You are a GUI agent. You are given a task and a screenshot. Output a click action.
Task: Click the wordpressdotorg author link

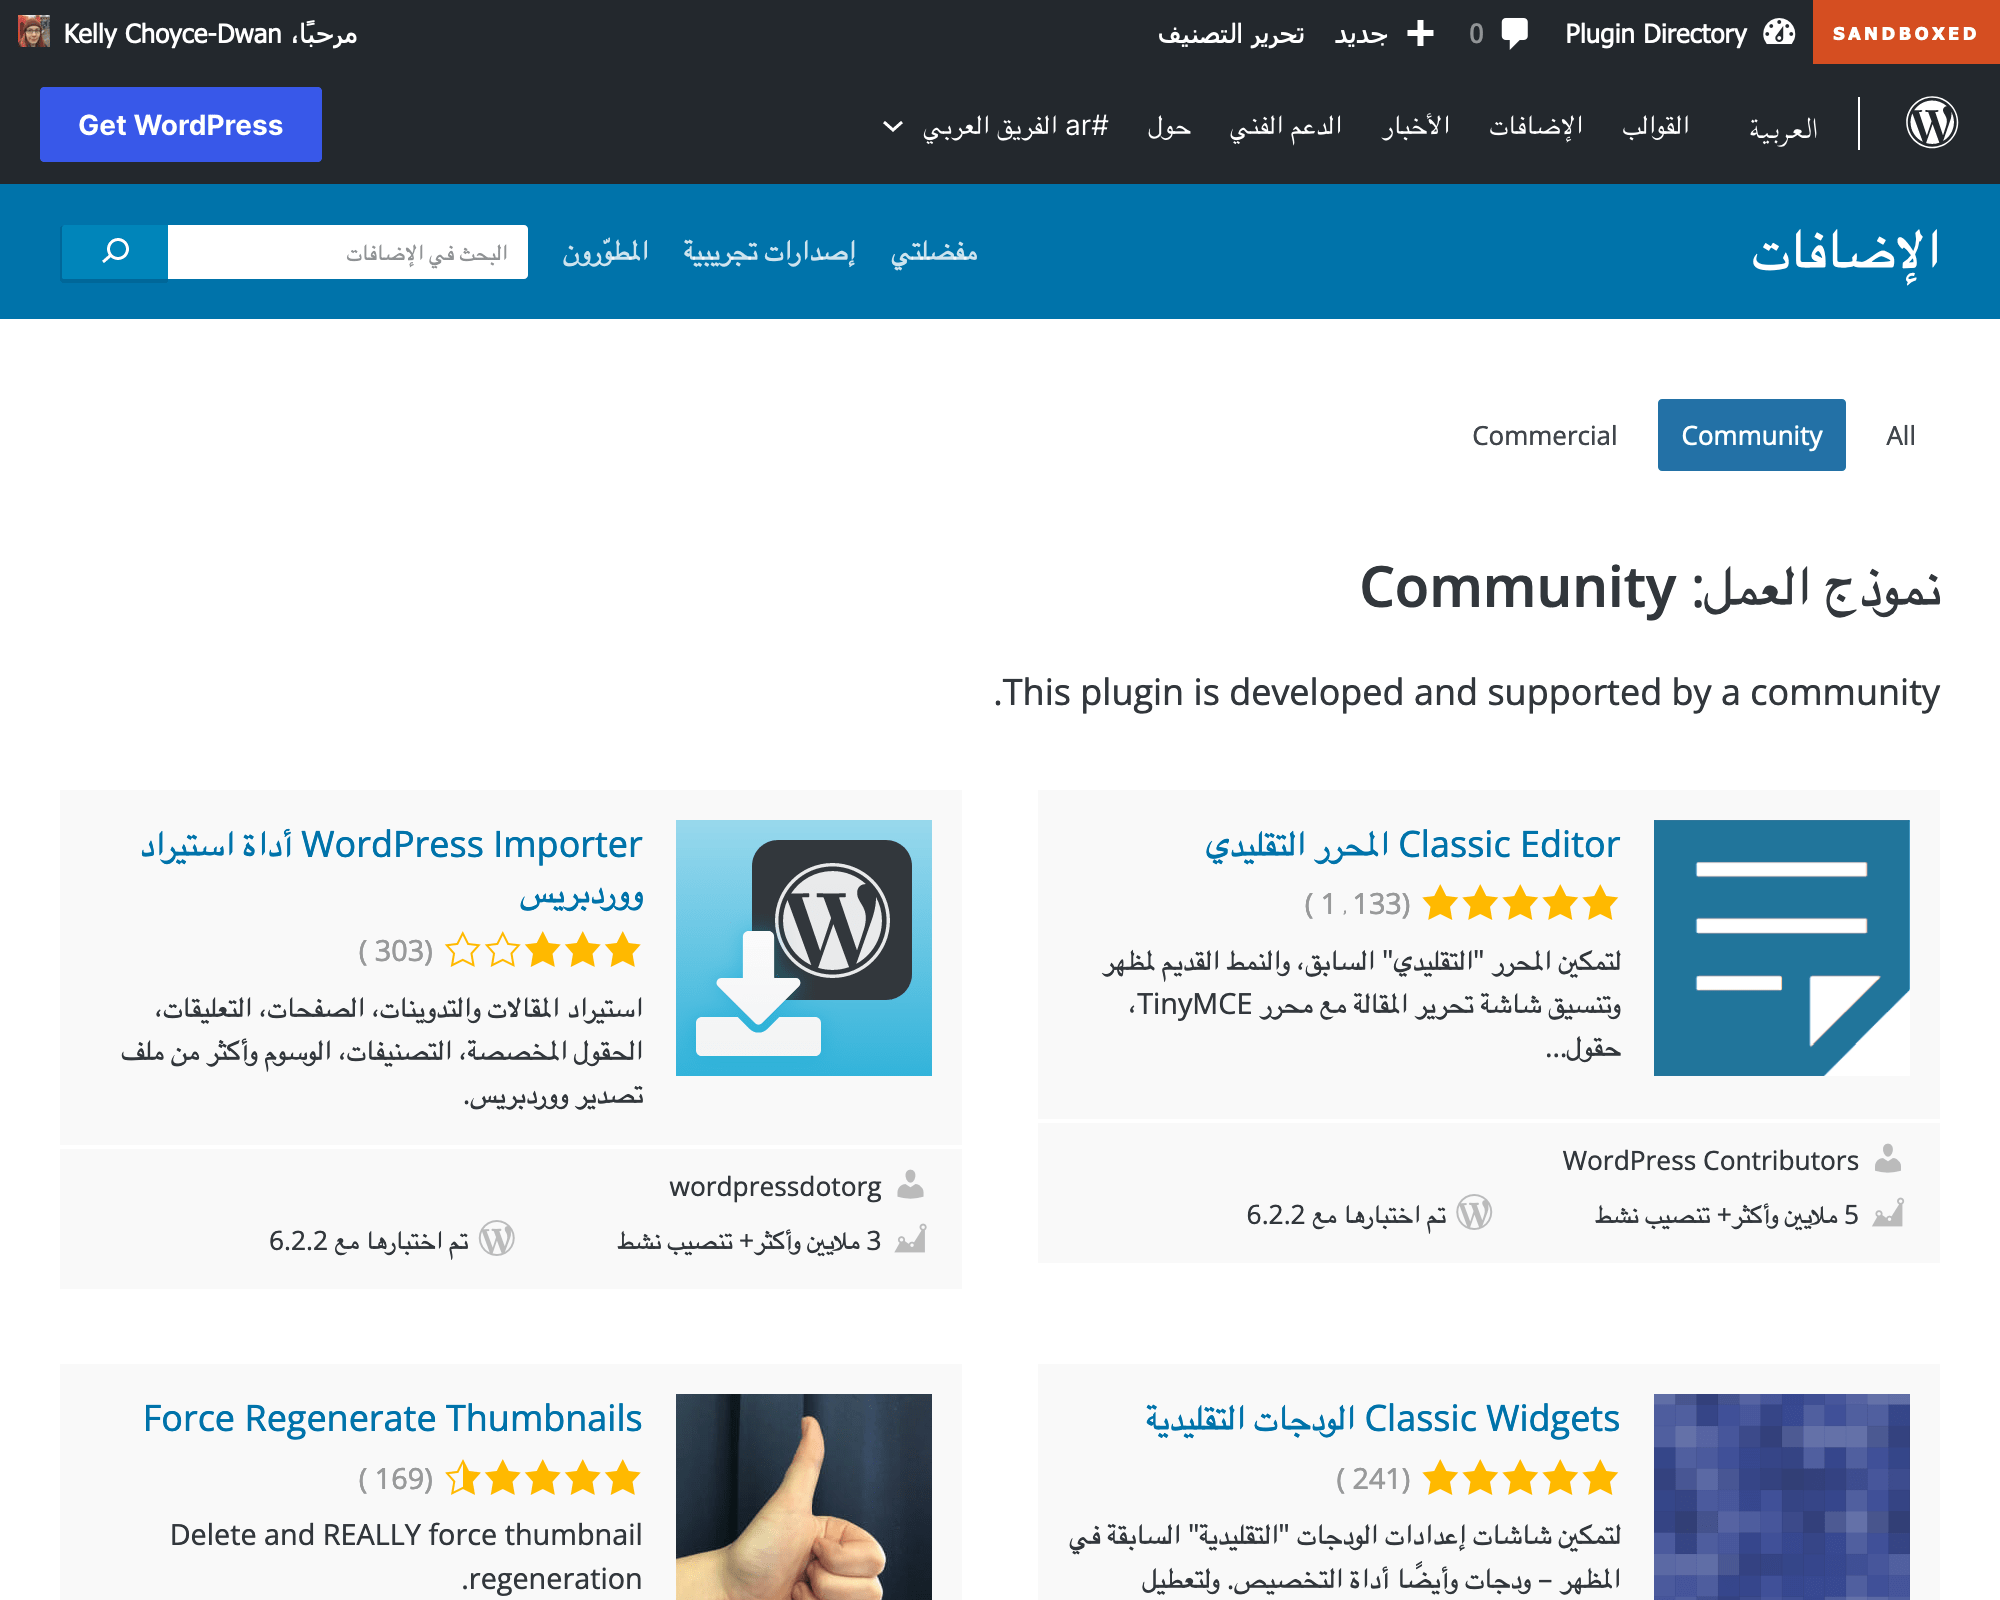[x=775, y=1186]
